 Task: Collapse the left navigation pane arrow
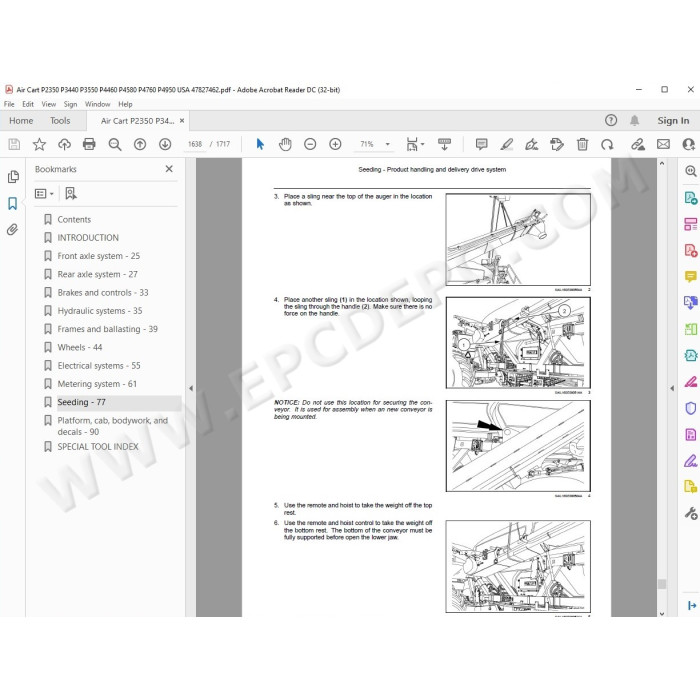tap(191, 388)
